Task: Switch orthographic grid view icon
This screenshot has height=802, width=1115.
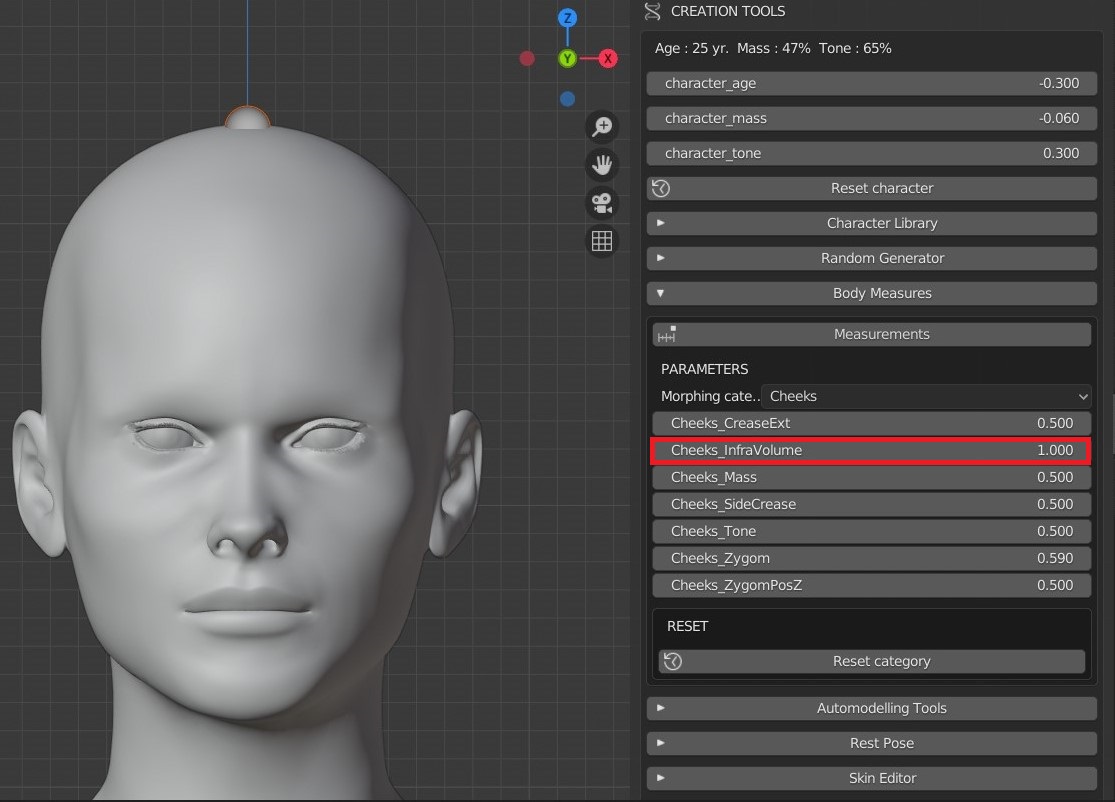Action: pyautogui.click(x=602, y=241)
